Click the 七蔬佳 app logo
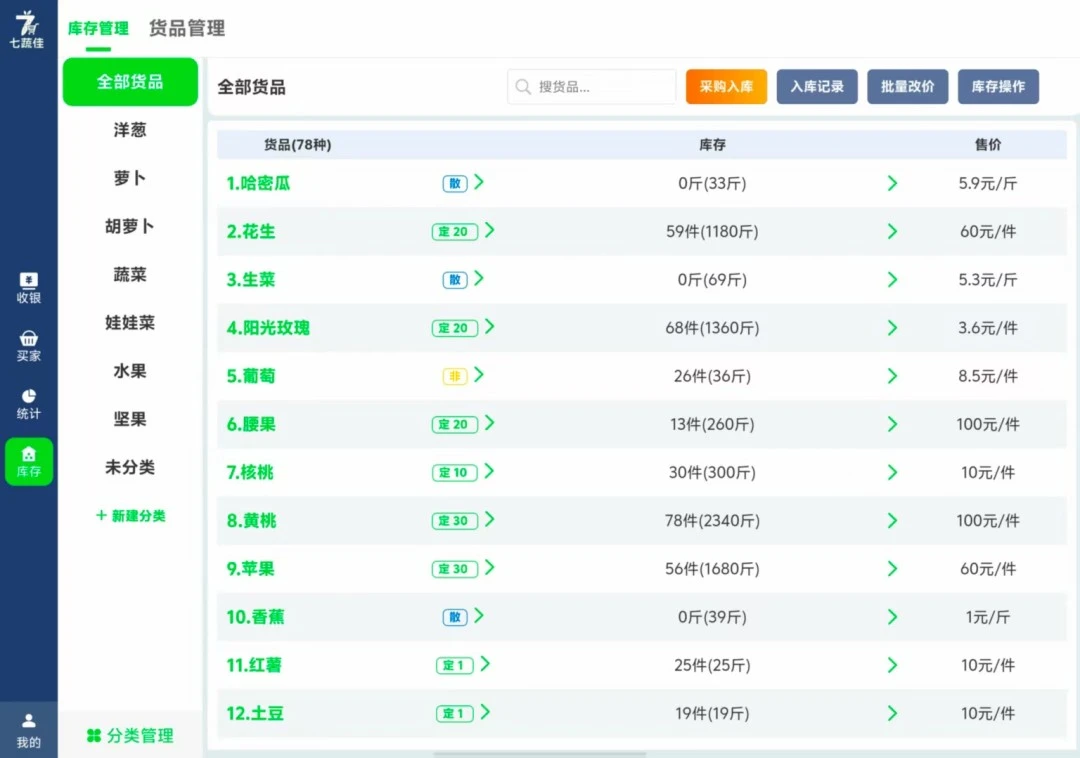This screenshot has height=758, width=1080. pos(27,28)
